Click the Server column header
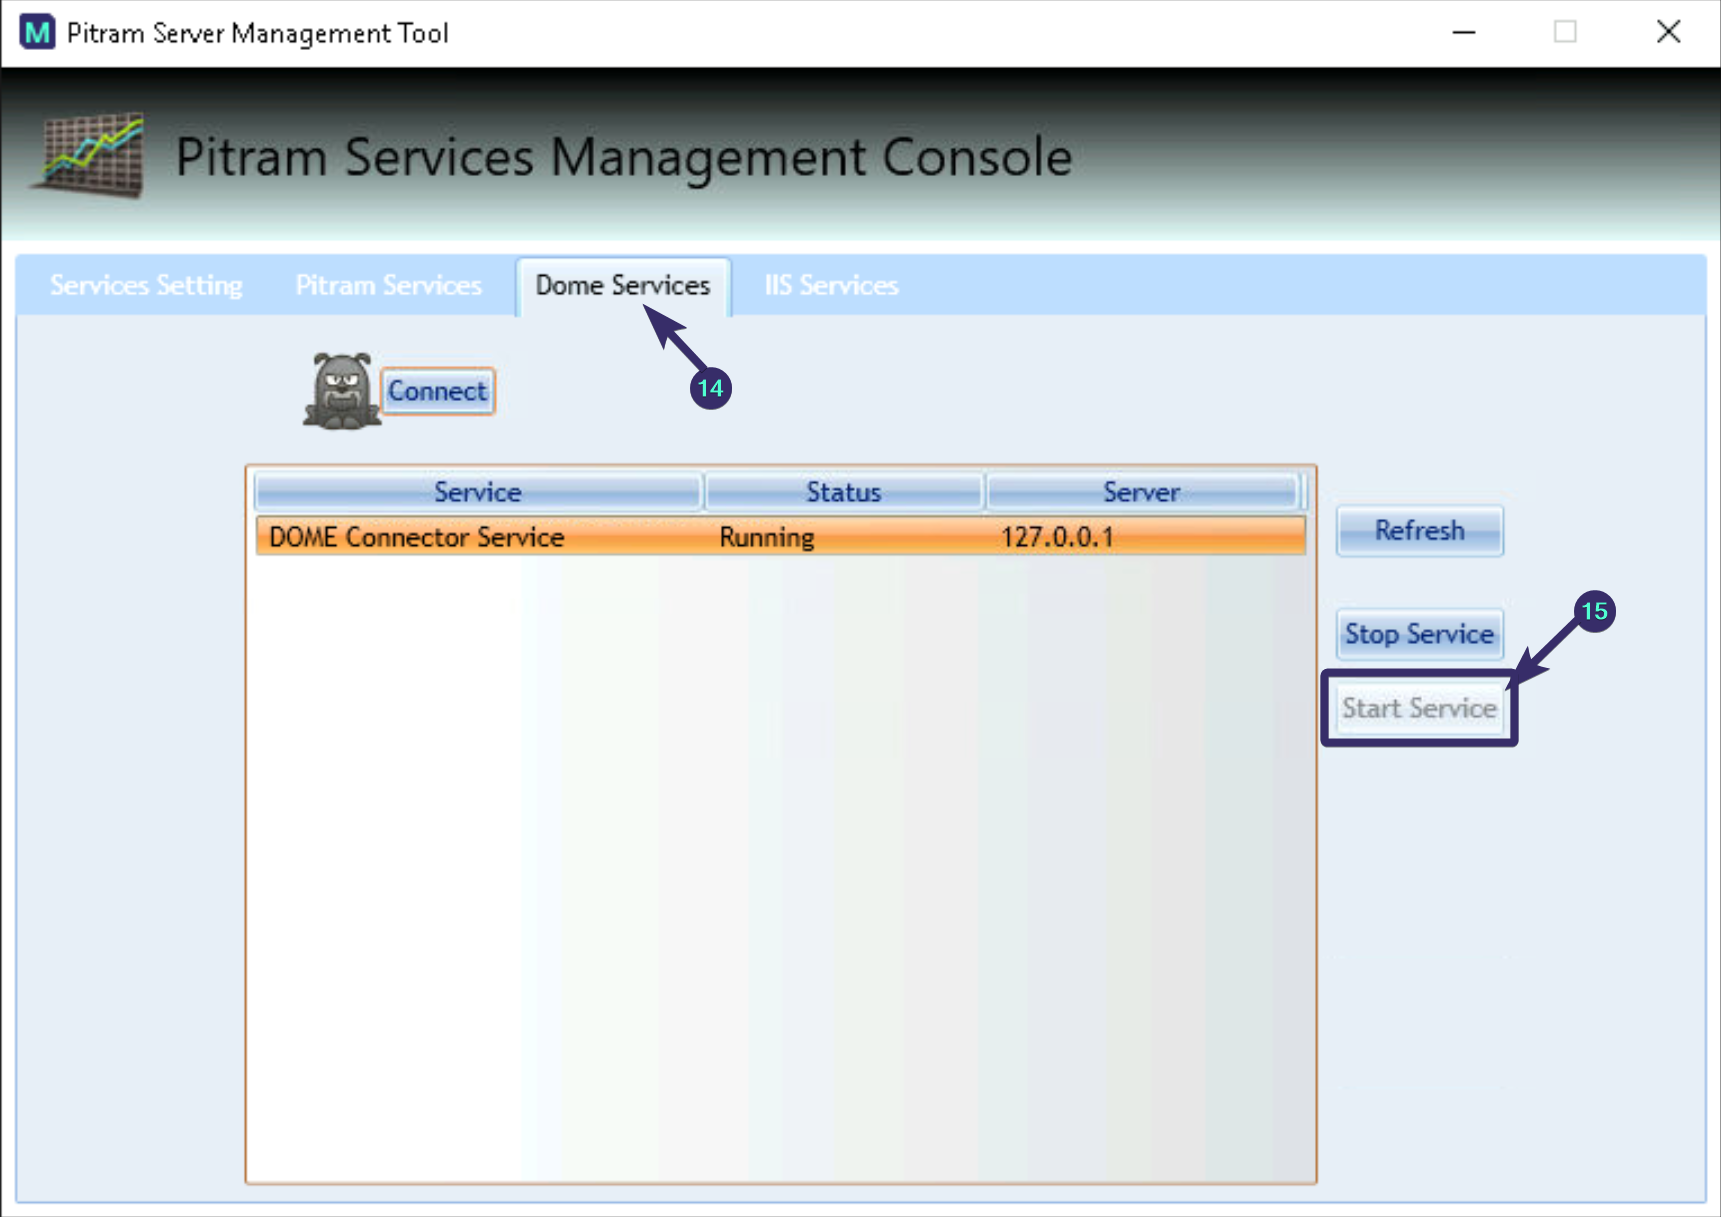1721x1217 pixels. (1143, 491)
